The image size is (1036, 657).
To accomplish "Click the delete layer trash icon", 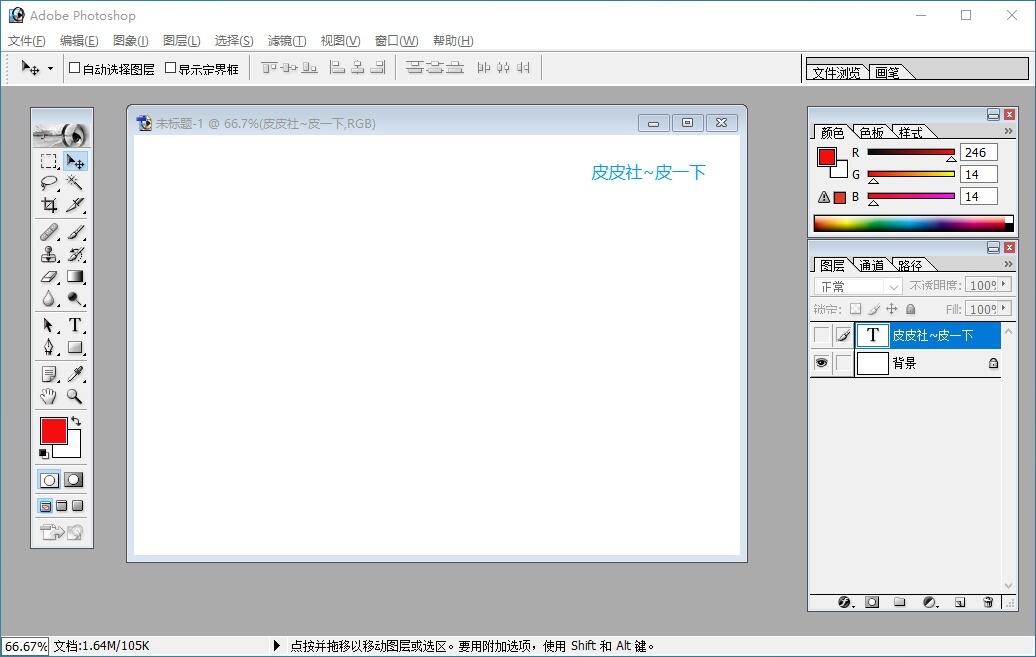I will 988,602.
